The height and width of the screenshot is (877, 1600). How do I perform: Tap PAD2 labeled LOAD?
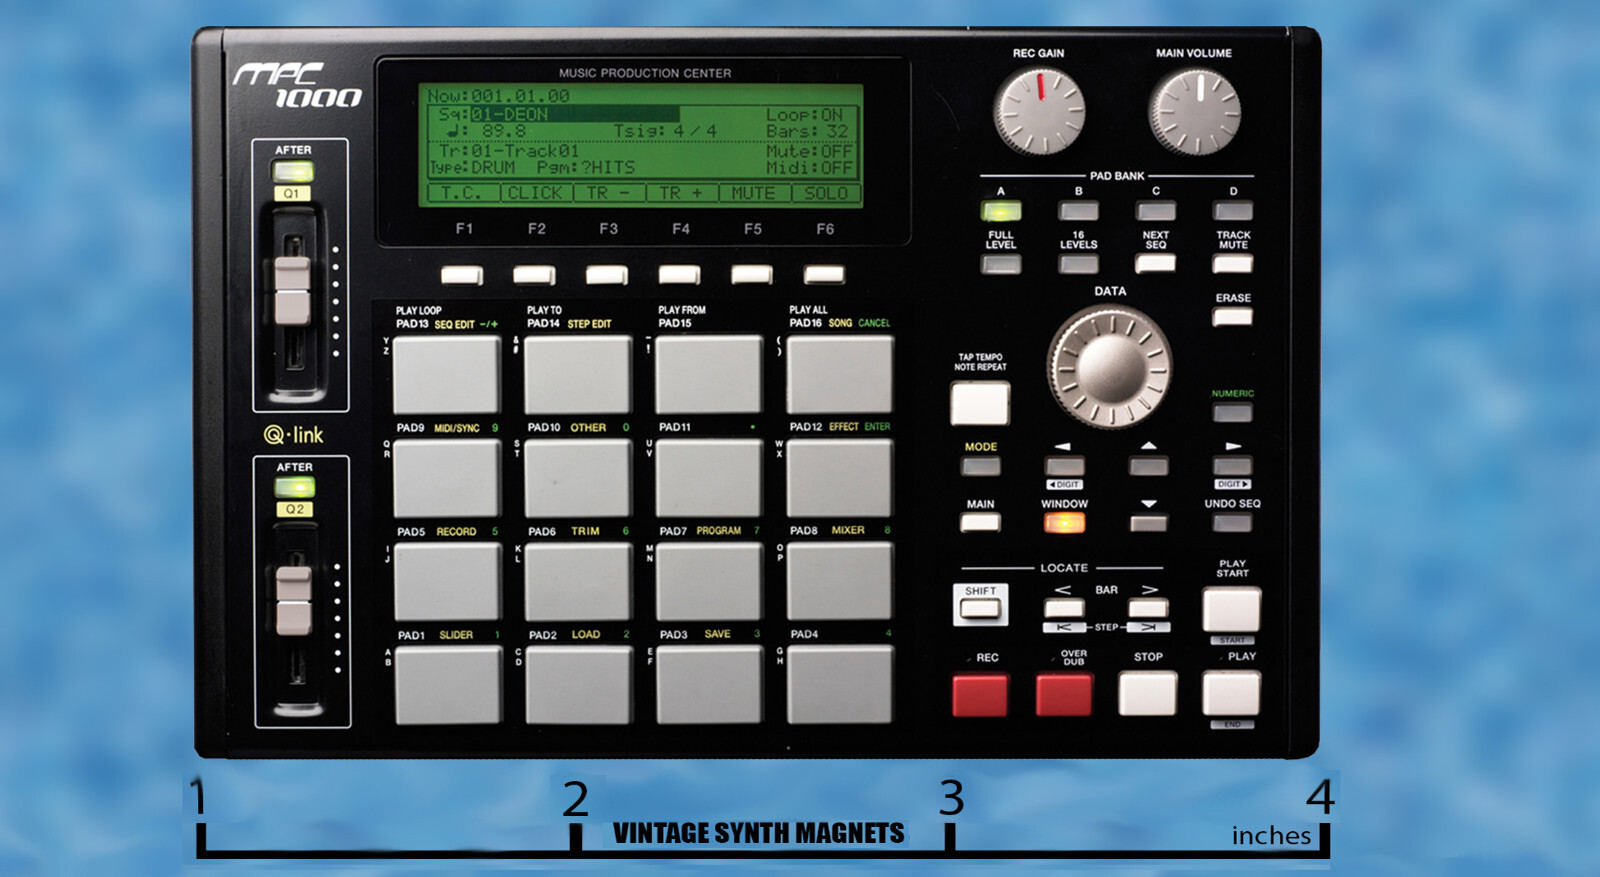578,684
